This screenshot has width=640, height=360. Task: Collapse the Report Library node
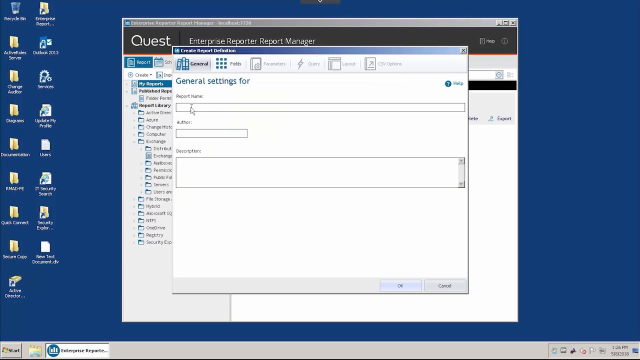(x=127, y=106)
